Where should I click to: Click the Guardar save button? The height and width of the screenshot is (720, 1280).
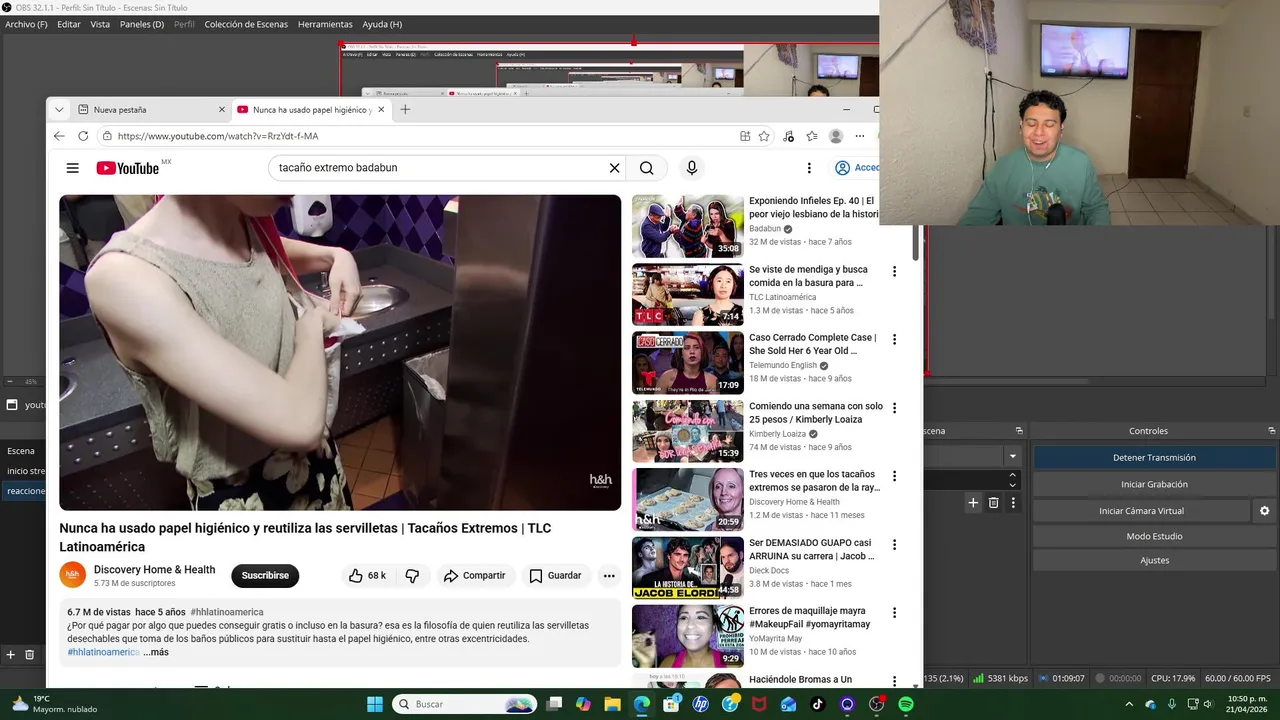pos(555,576)
